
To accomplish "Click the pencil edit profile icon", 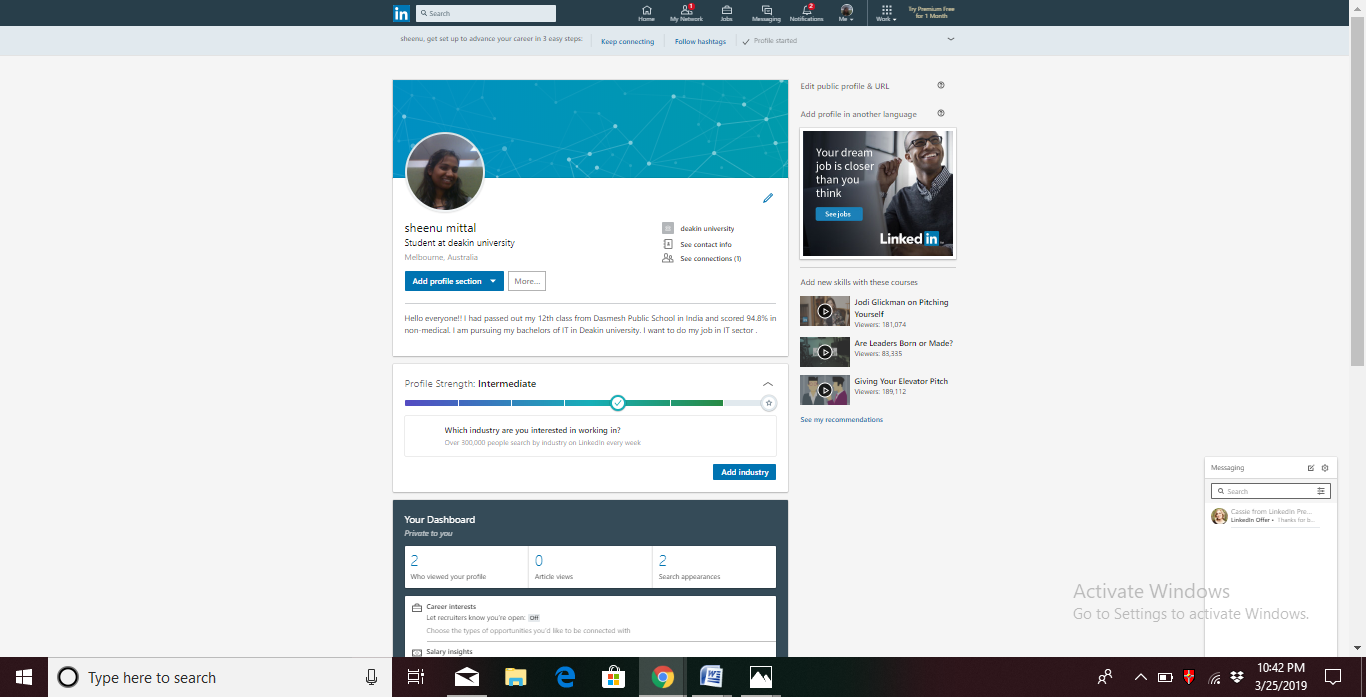I will (x=768, y=198).
